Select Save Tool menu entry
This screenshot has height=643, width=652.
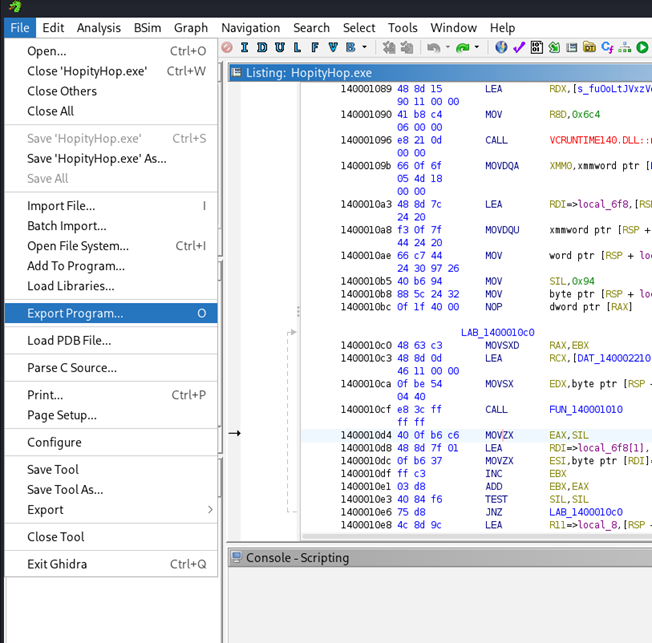click(111, 470)
